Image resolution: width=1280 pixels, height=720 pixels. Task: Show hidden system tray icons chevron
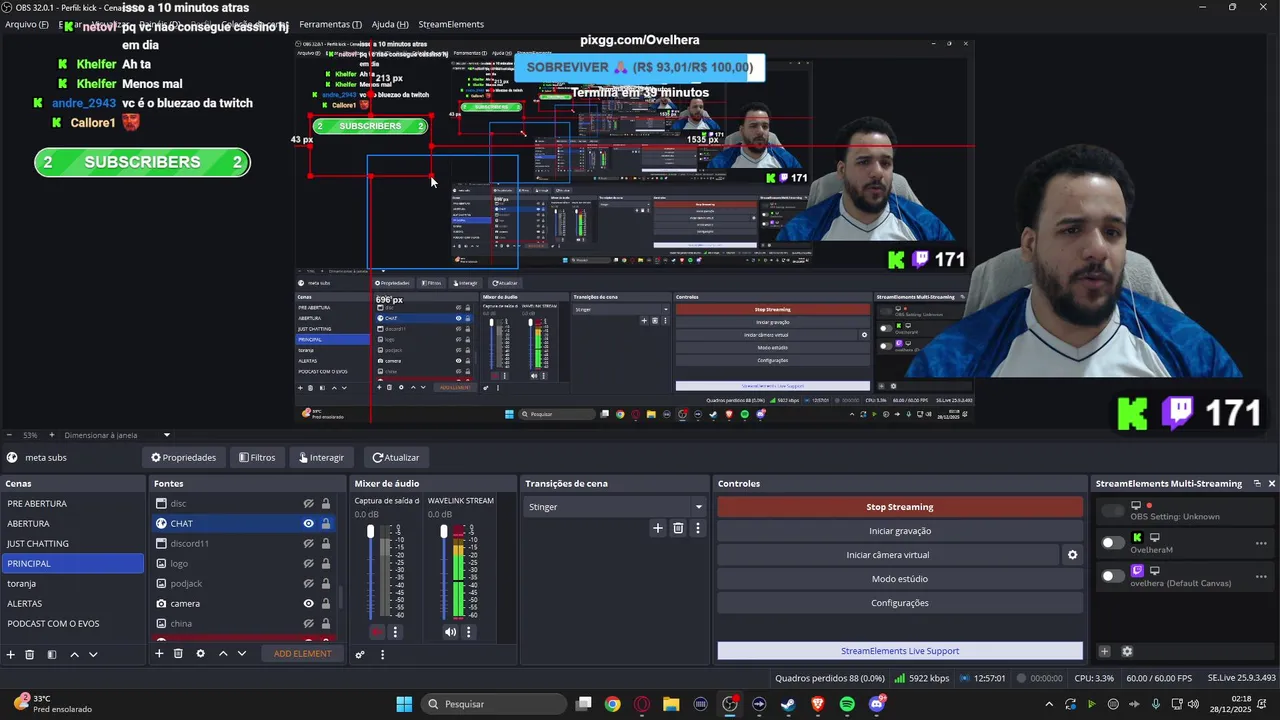pos(1049,704)
